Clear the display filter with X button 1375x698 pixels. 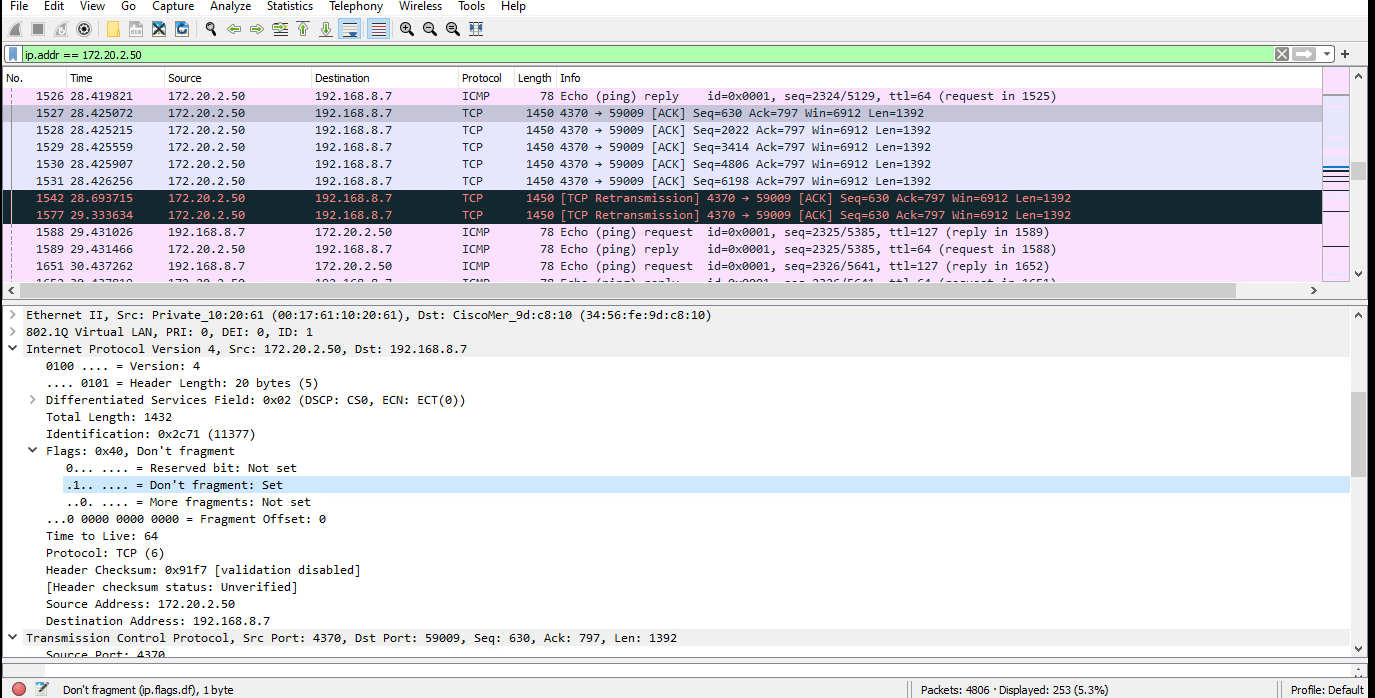[1282, 54]
